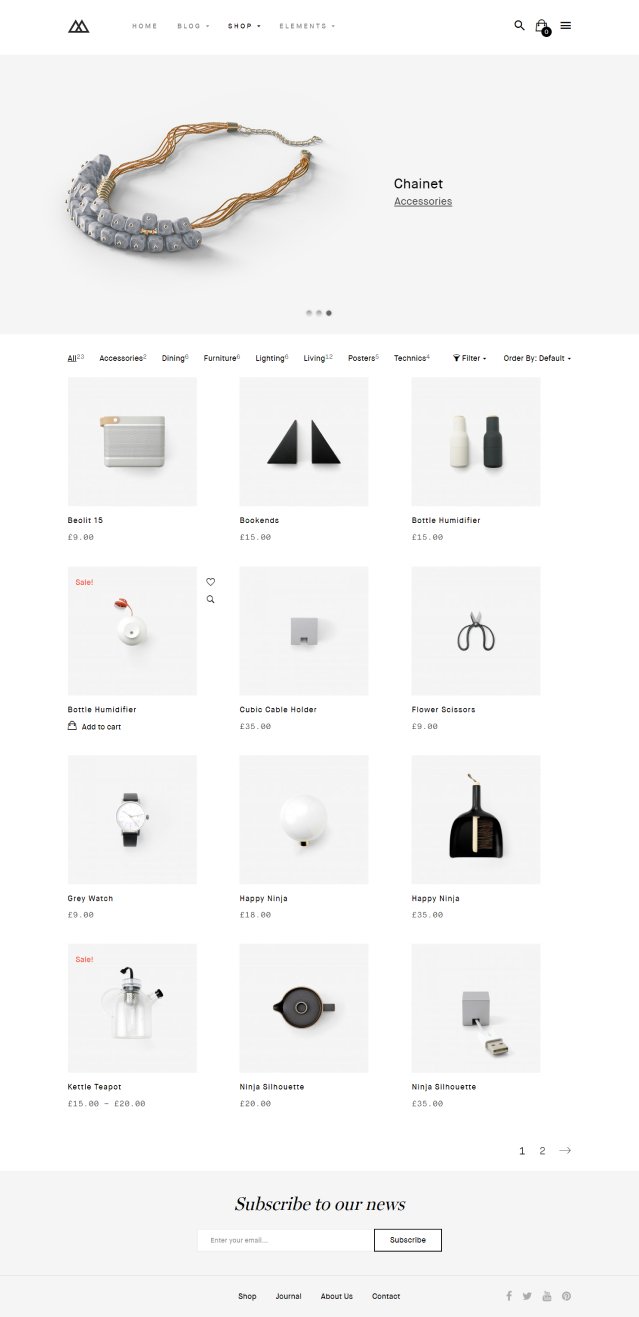Screen dimensions: 639x1317
Task: Focus the email subscription input field
Action: coord(285,1240)
